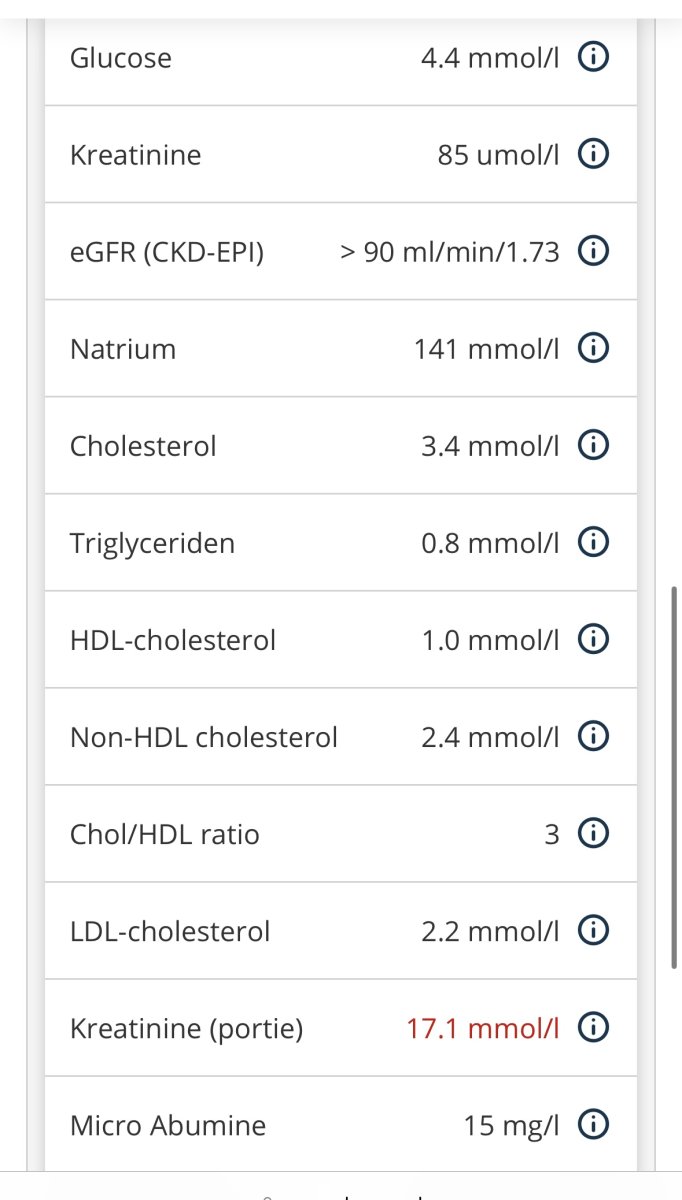The height and width of the screenshot is (1200, 682).
Task: Show info for Chol/HDL ratio
Action: click(x=594, y=834)
